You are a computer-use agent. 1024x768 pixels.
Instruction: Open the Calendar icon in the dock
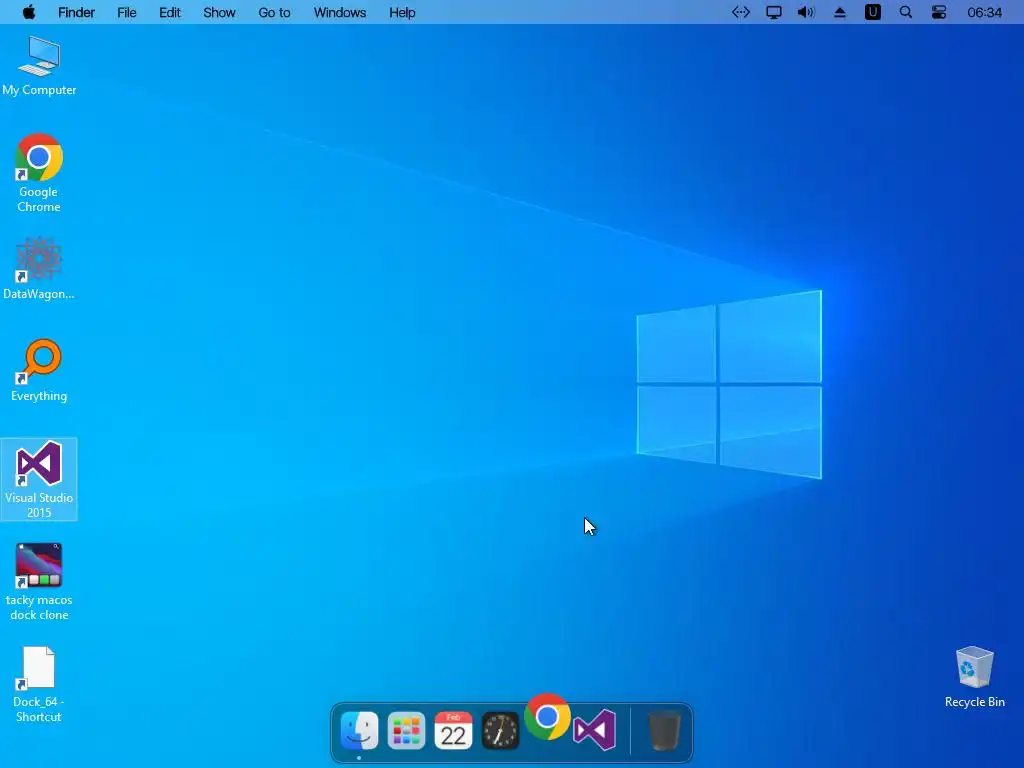(453, 730)
